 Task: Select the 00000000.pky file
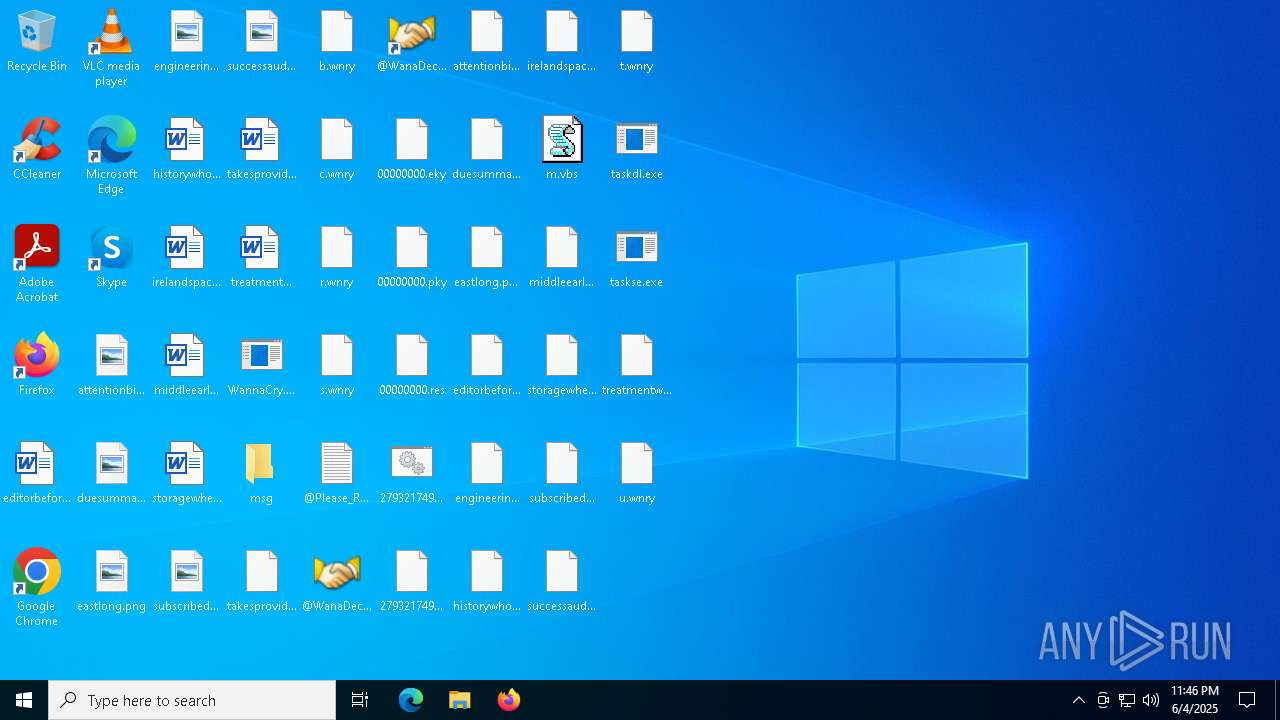[412, 258]
